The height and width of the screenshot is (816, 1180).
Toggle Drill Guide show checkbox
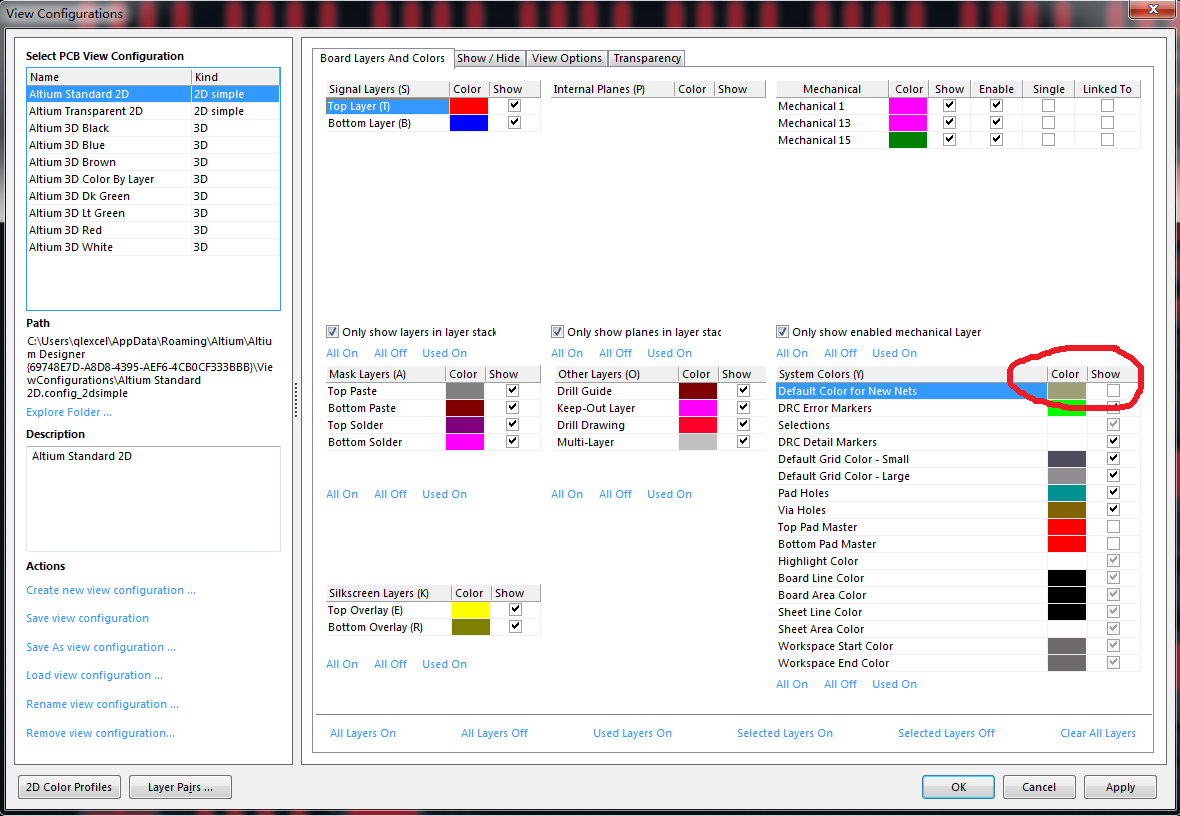pos(744,390)
